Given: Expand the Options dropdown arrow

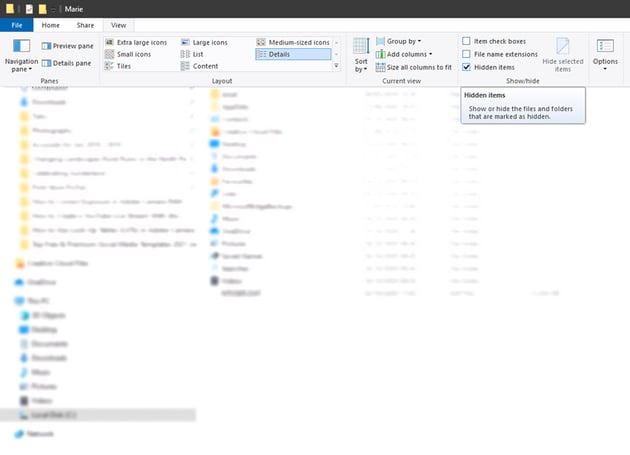Looking at the screenshot, I should [605, 69].
